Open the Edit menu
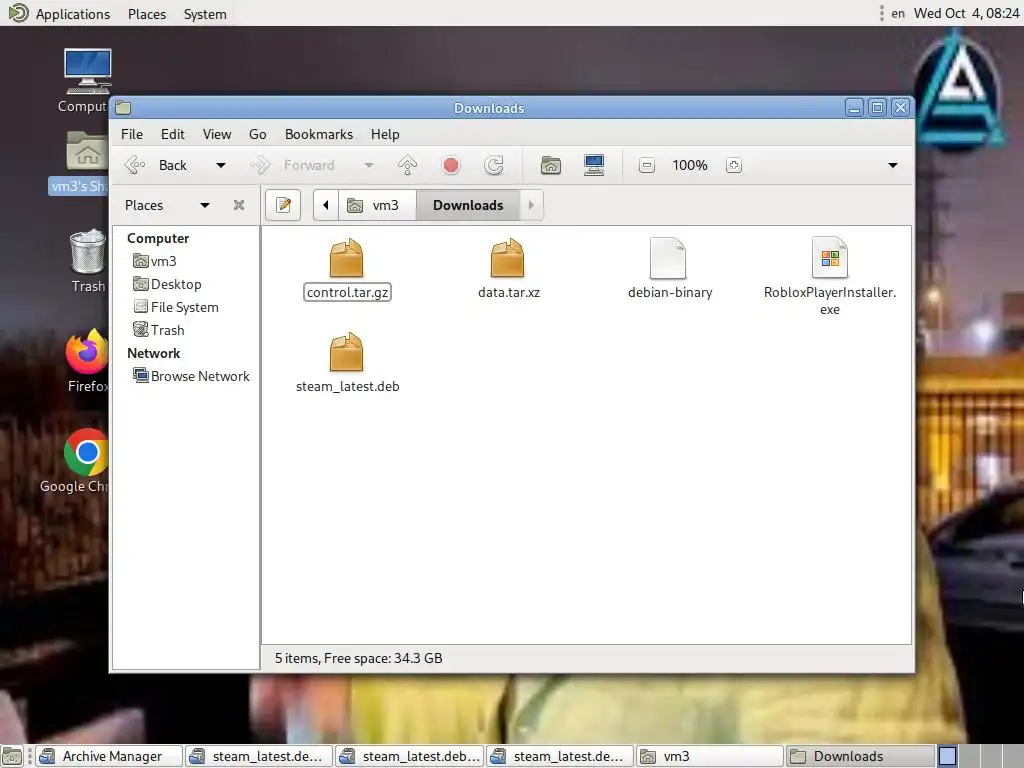This screenshot has height=768, width=1024. [172, 134]
